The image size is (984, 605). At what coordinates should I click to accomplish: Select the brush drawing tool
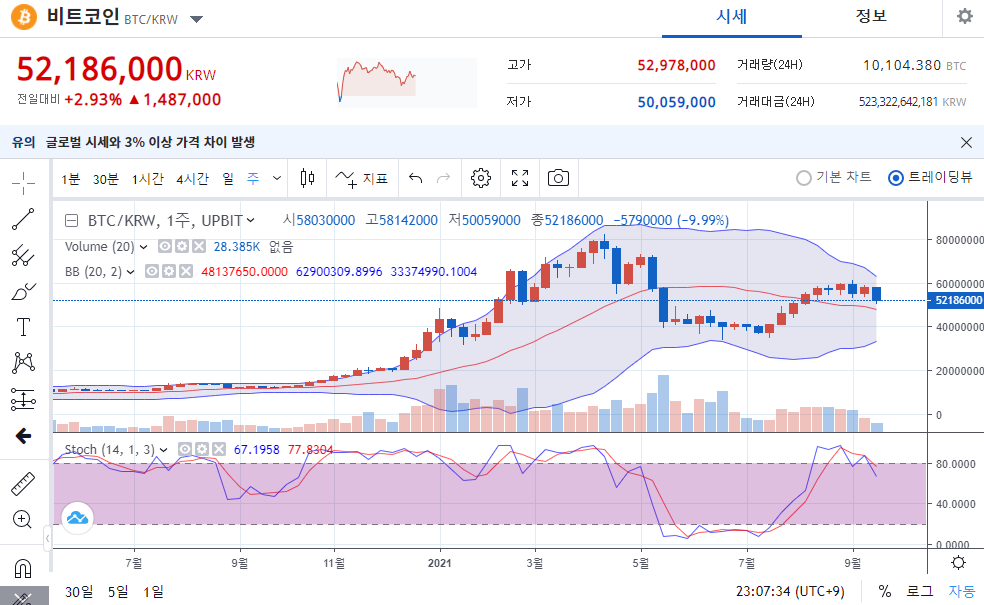(23, 291)
